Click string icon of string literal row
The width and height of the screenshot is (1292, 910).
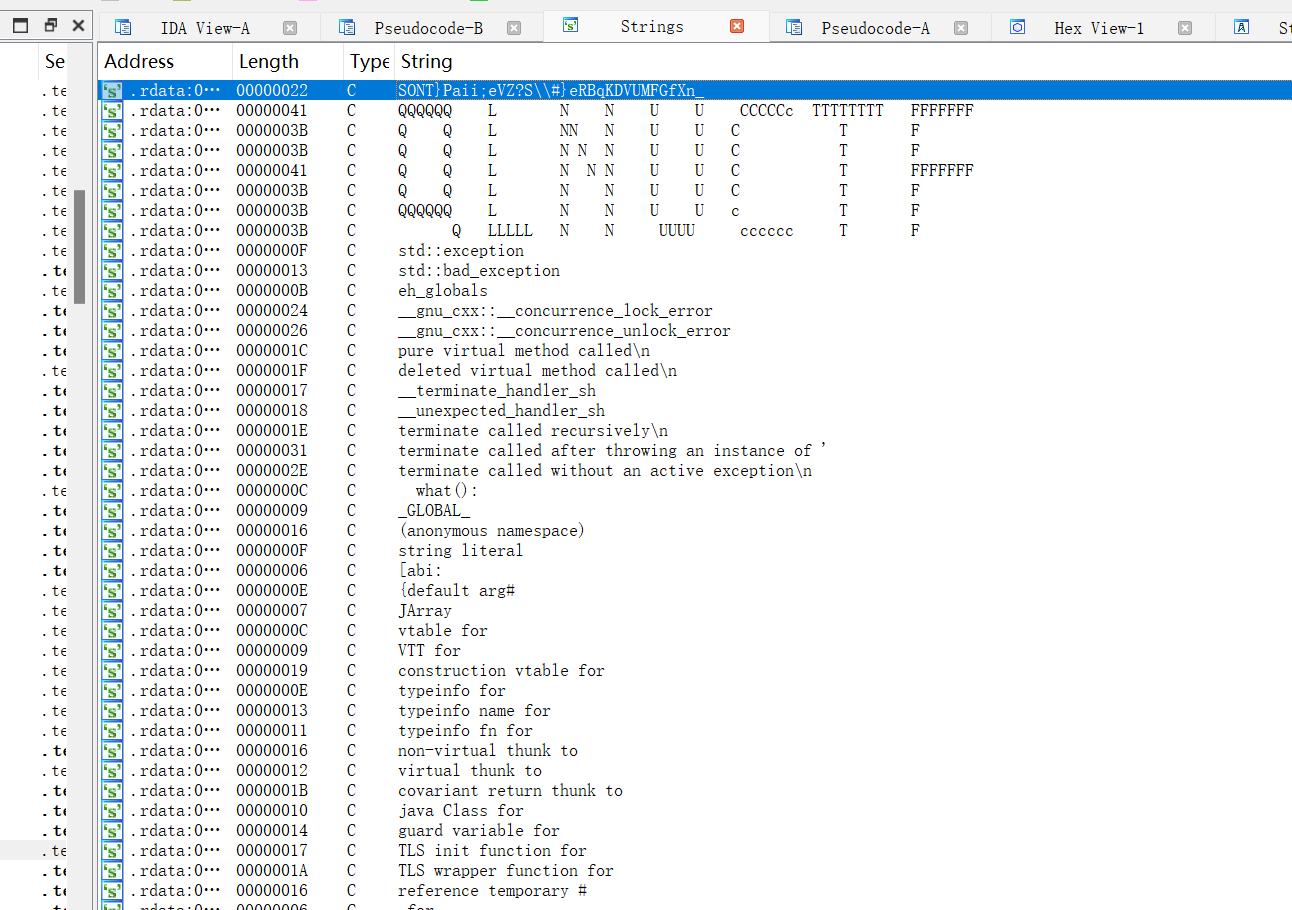pyautogui.click(x=113, y=551)
